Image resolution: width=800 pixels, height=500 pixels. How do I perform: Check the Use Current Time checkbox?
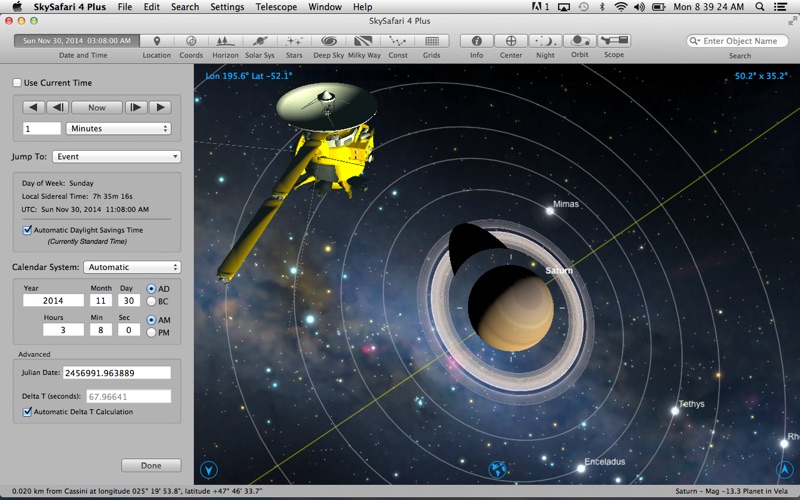17,82
